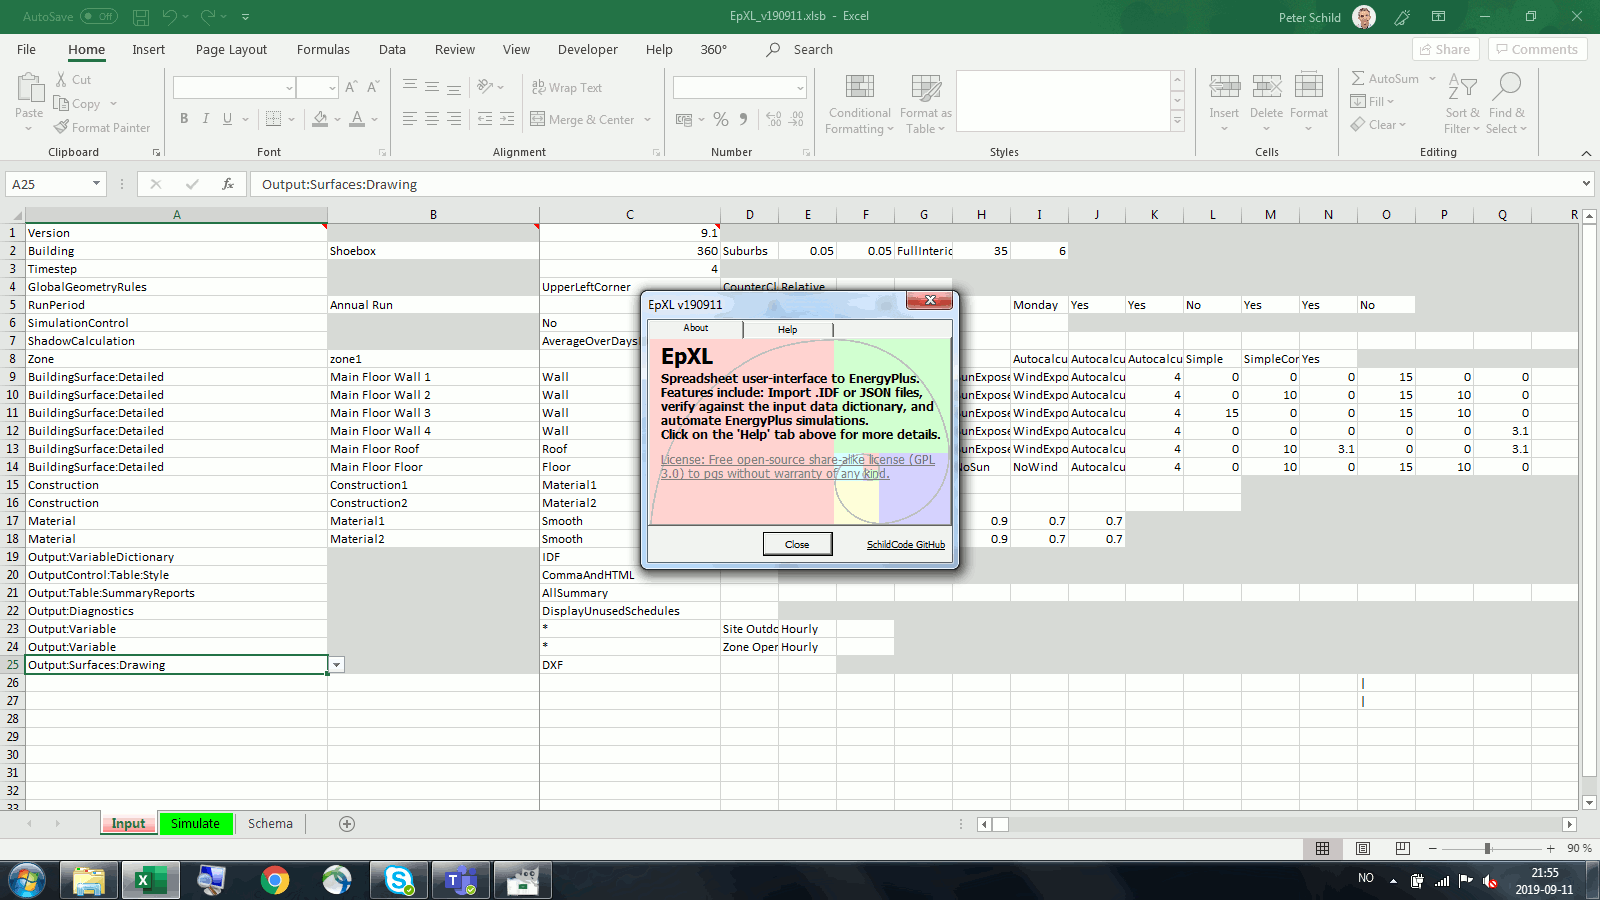1600x900 pixels.
Task: Click the Windows Start button
Action: tap(27, 880)
